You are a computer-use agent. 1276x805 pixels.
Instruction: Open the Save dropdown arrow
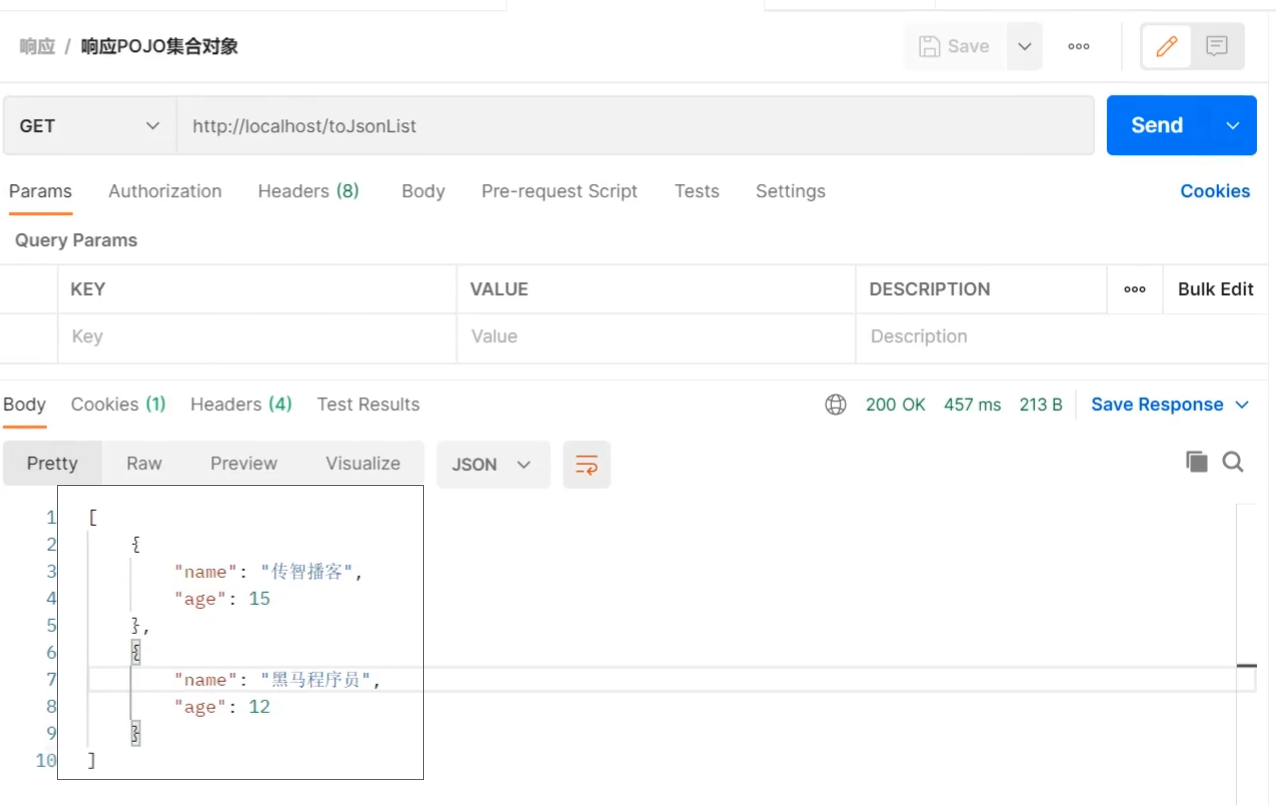pyautogui.click(x=1024, y=46)
